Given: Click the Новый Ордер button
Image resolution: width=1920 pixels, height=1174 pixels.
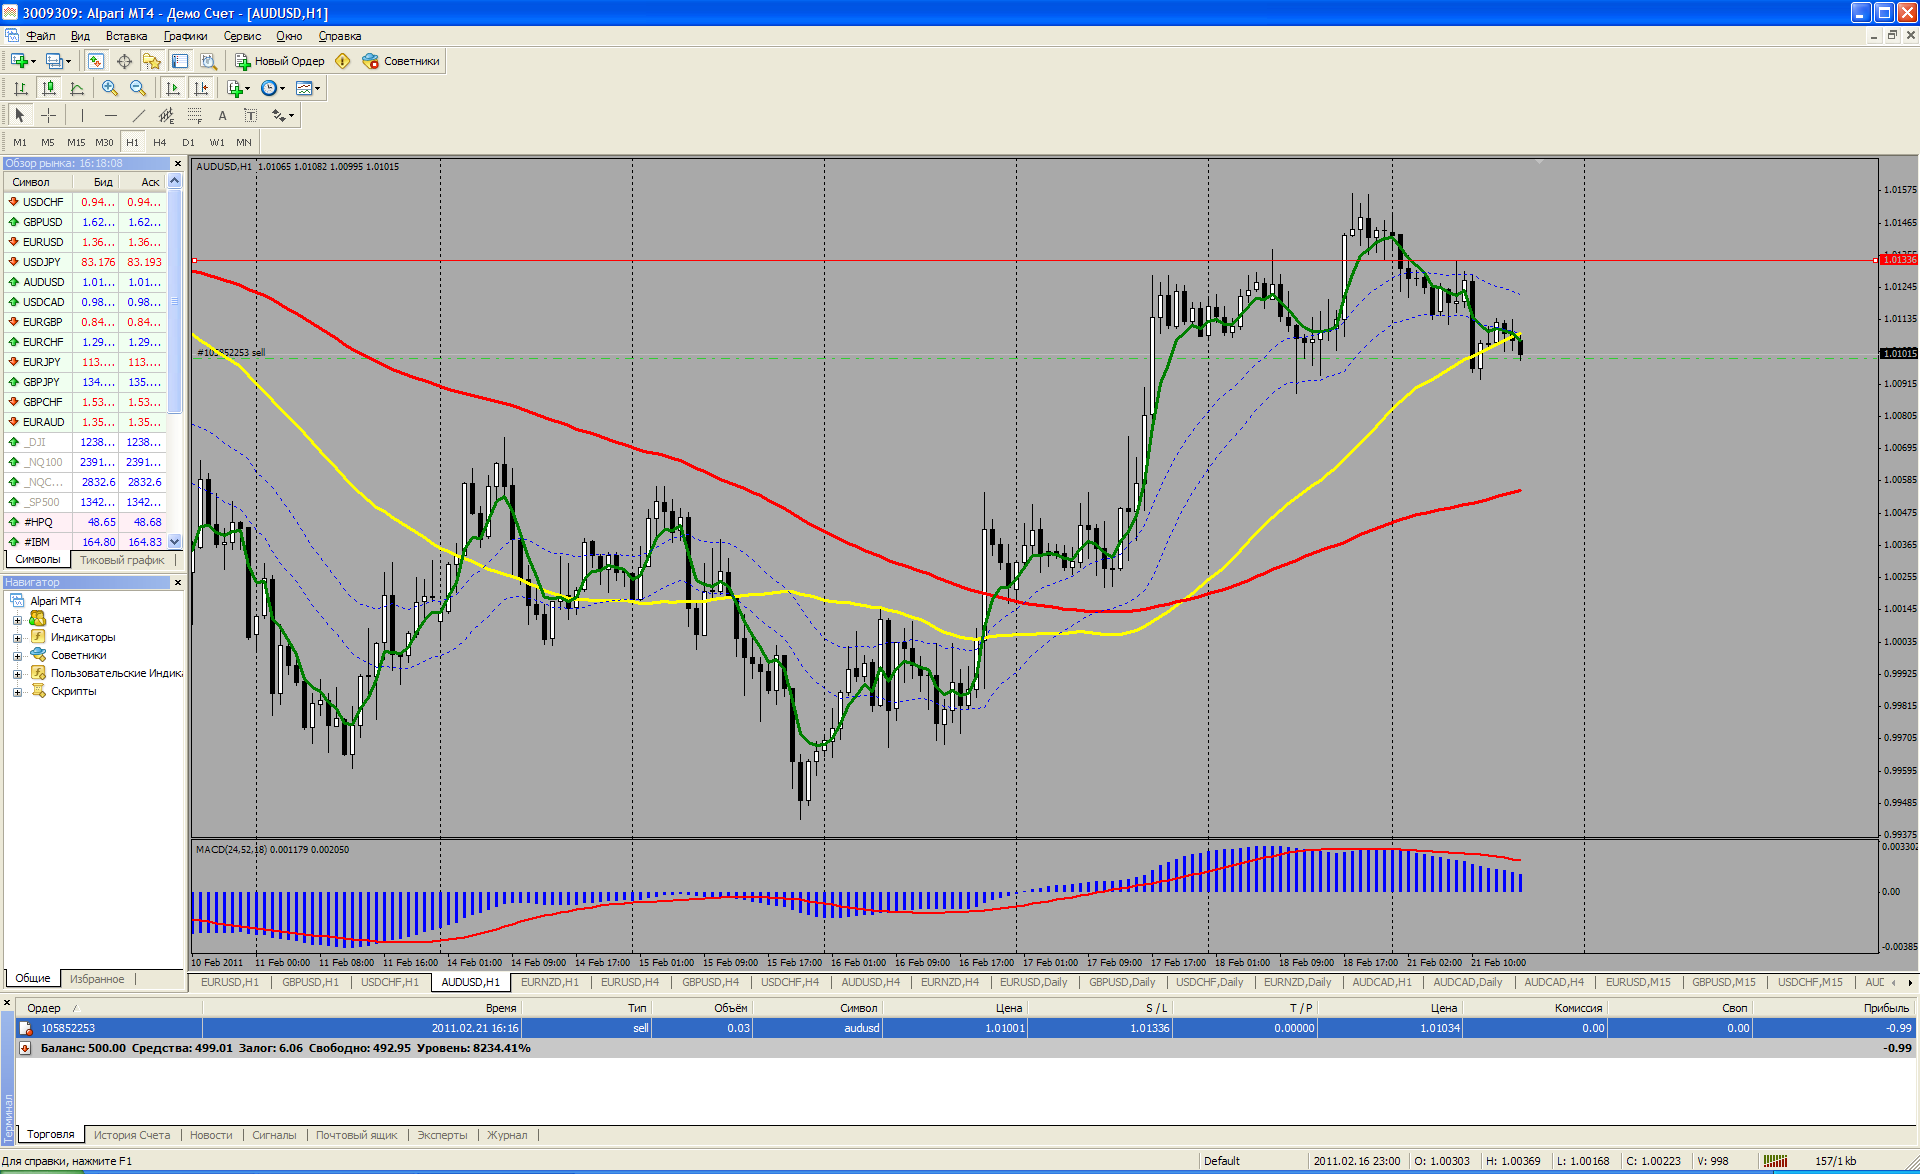Looking at the screenshot, I should 279,61.
